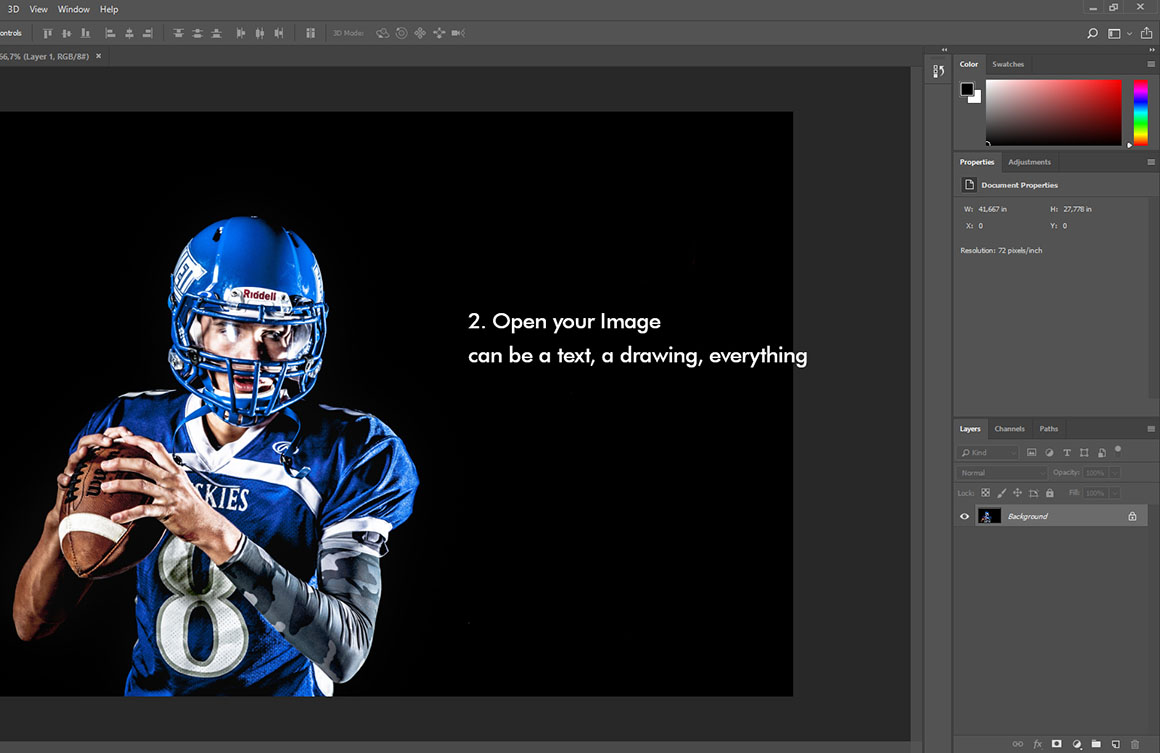
Task: Switch to the Swatches tab
Action: pos(1008,64)
